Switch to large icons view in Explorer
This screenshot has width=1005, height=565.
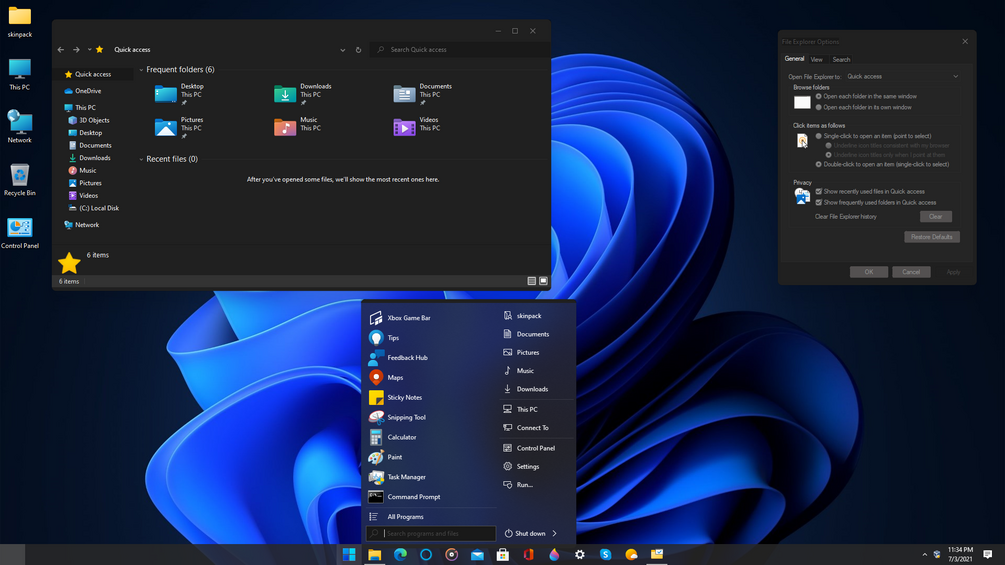(x=544, y=281)
